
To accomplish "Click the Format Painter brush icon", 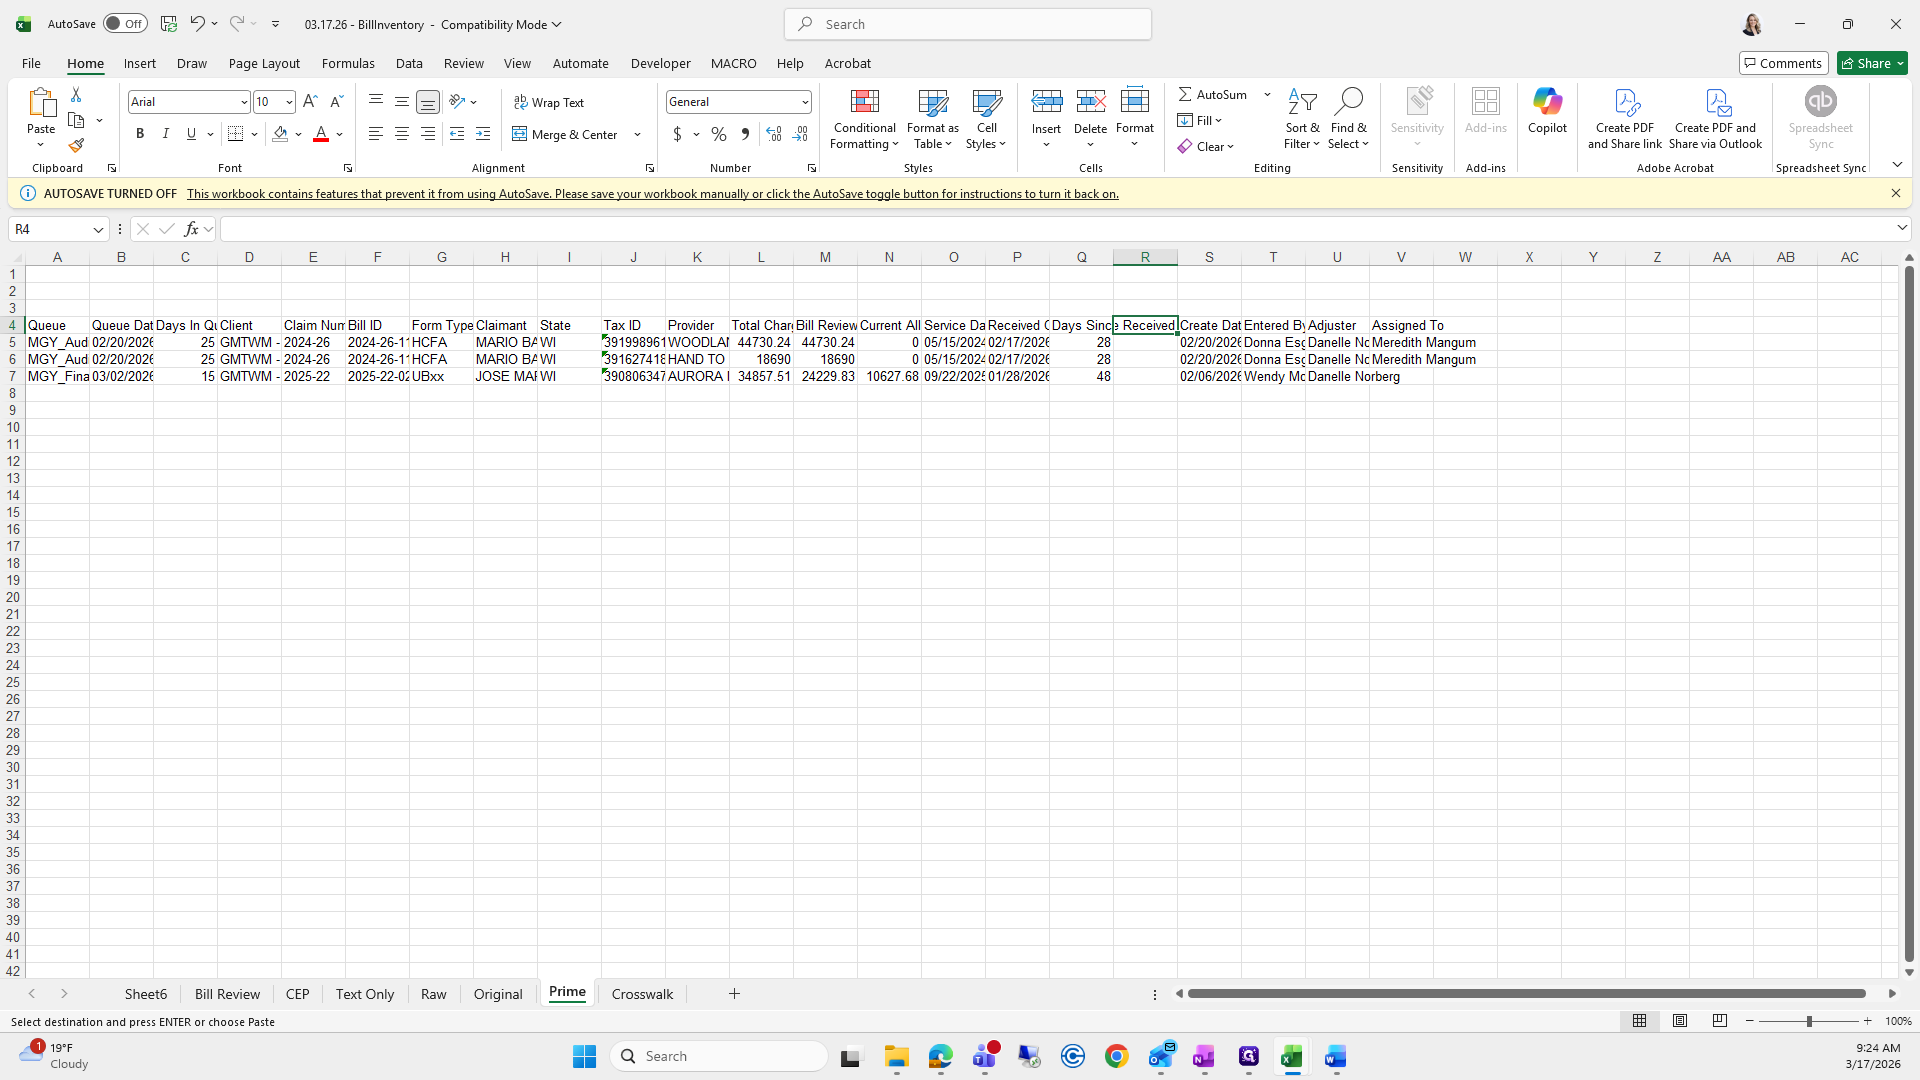I will [x=76, y=146].
